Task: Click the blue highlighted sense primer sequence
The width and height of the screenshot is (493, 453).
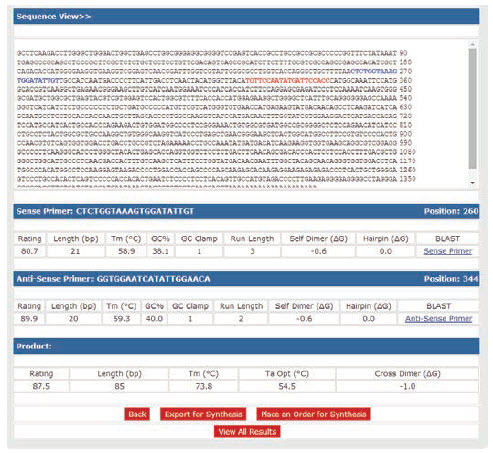Action: 373,71
